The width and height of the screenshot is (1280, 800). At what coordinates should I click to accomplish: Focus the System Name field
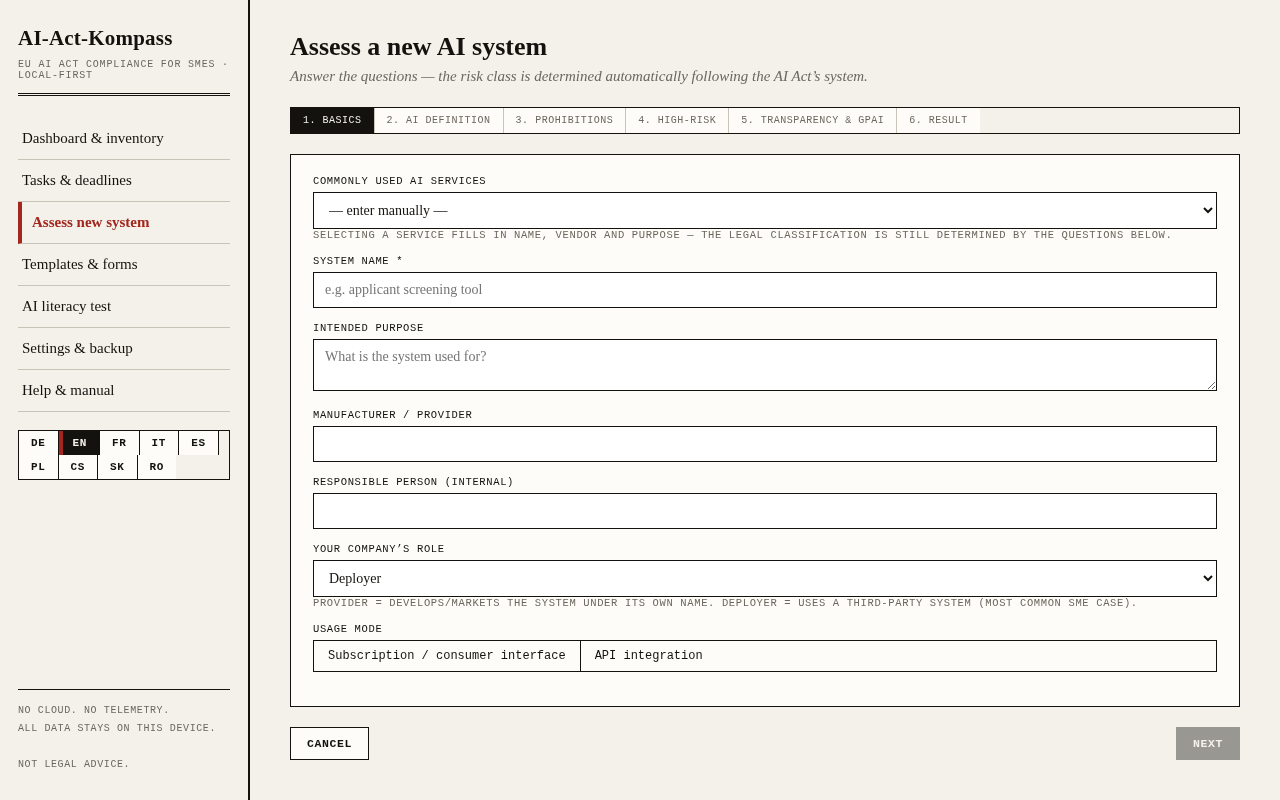click(765, 290)
